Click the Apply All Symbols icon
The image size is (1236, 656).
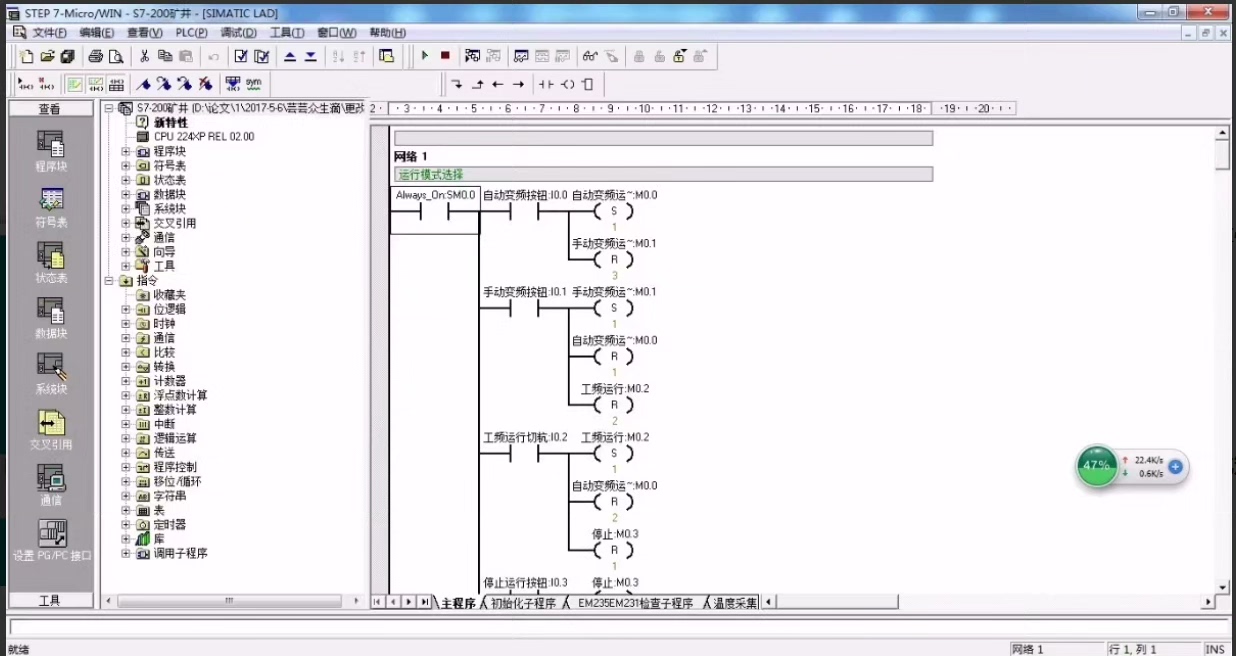coord(233,84)
